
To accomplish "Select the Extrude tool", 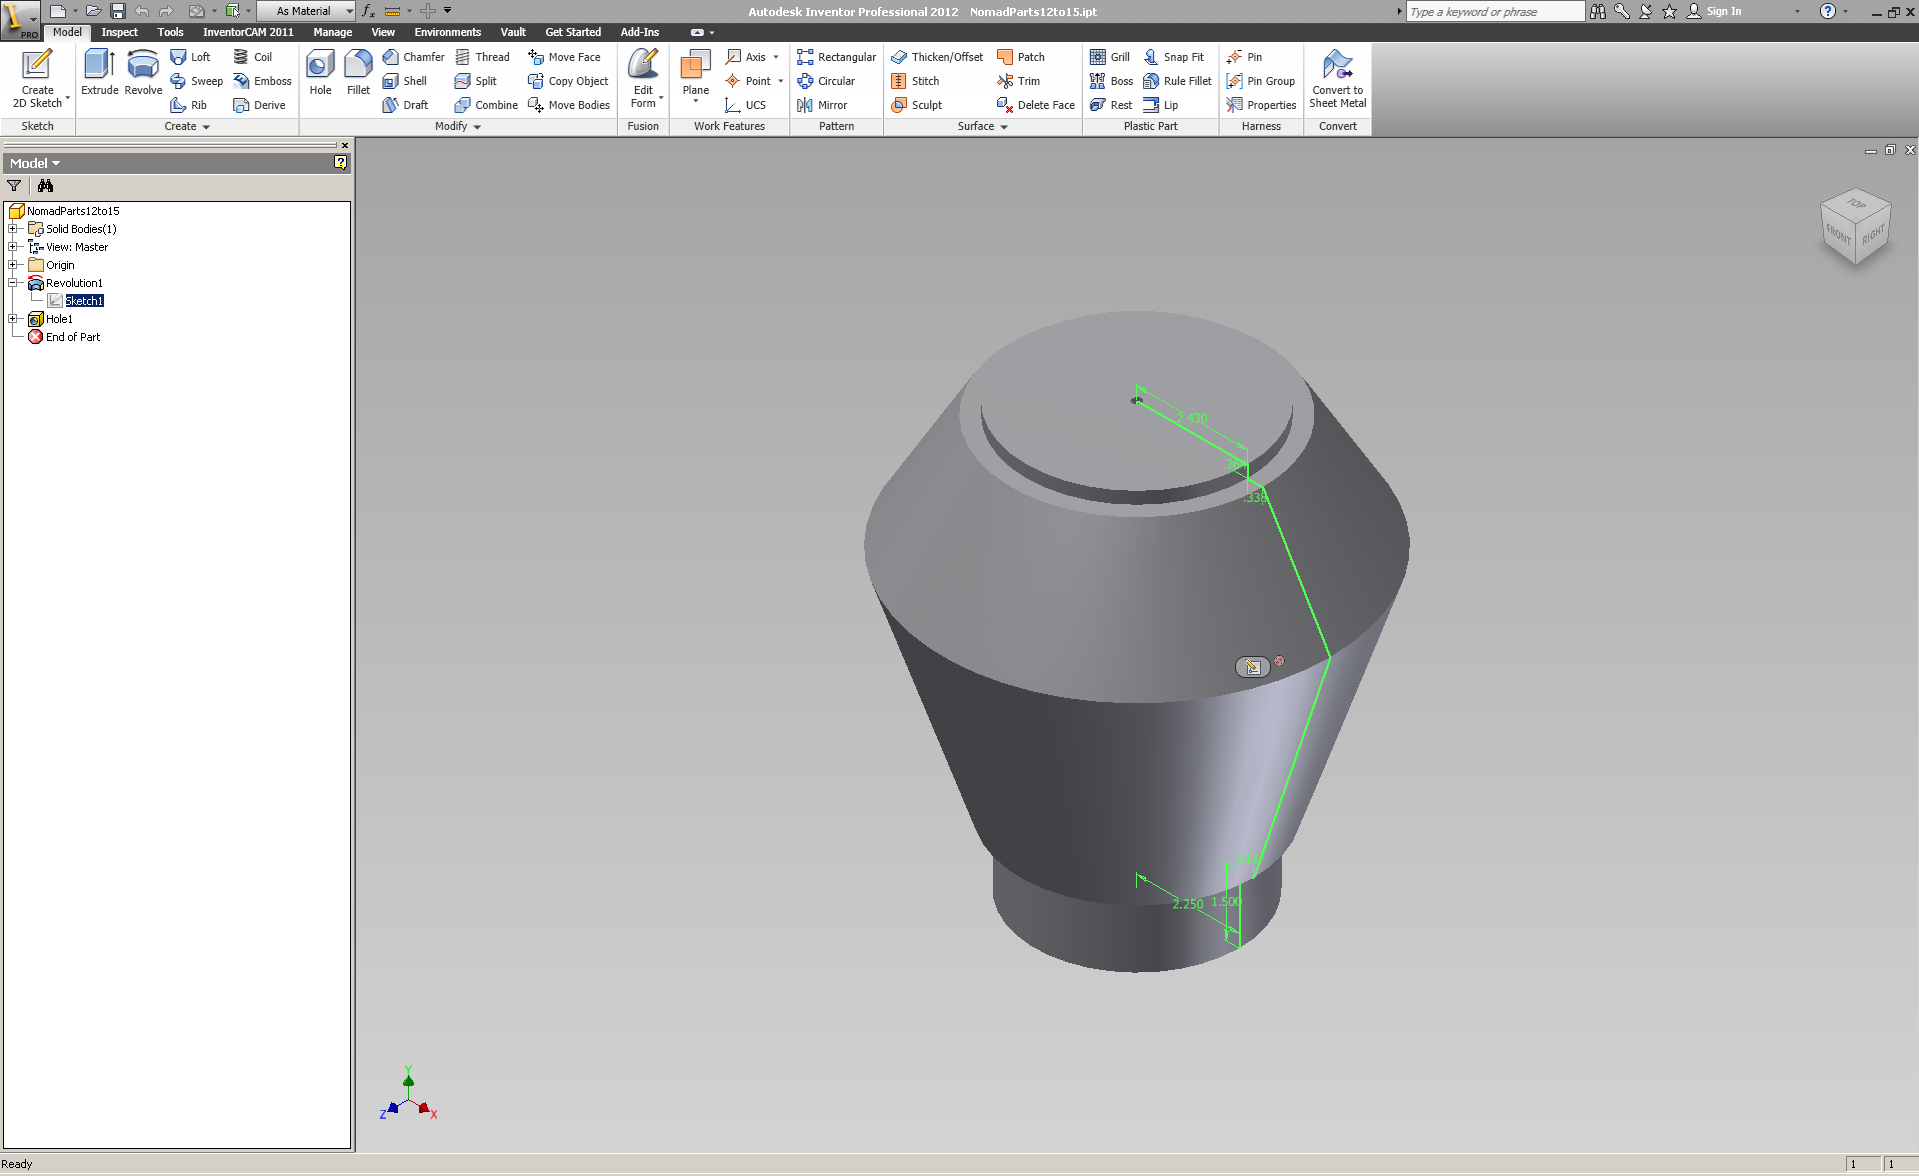I will click(99, 72).
